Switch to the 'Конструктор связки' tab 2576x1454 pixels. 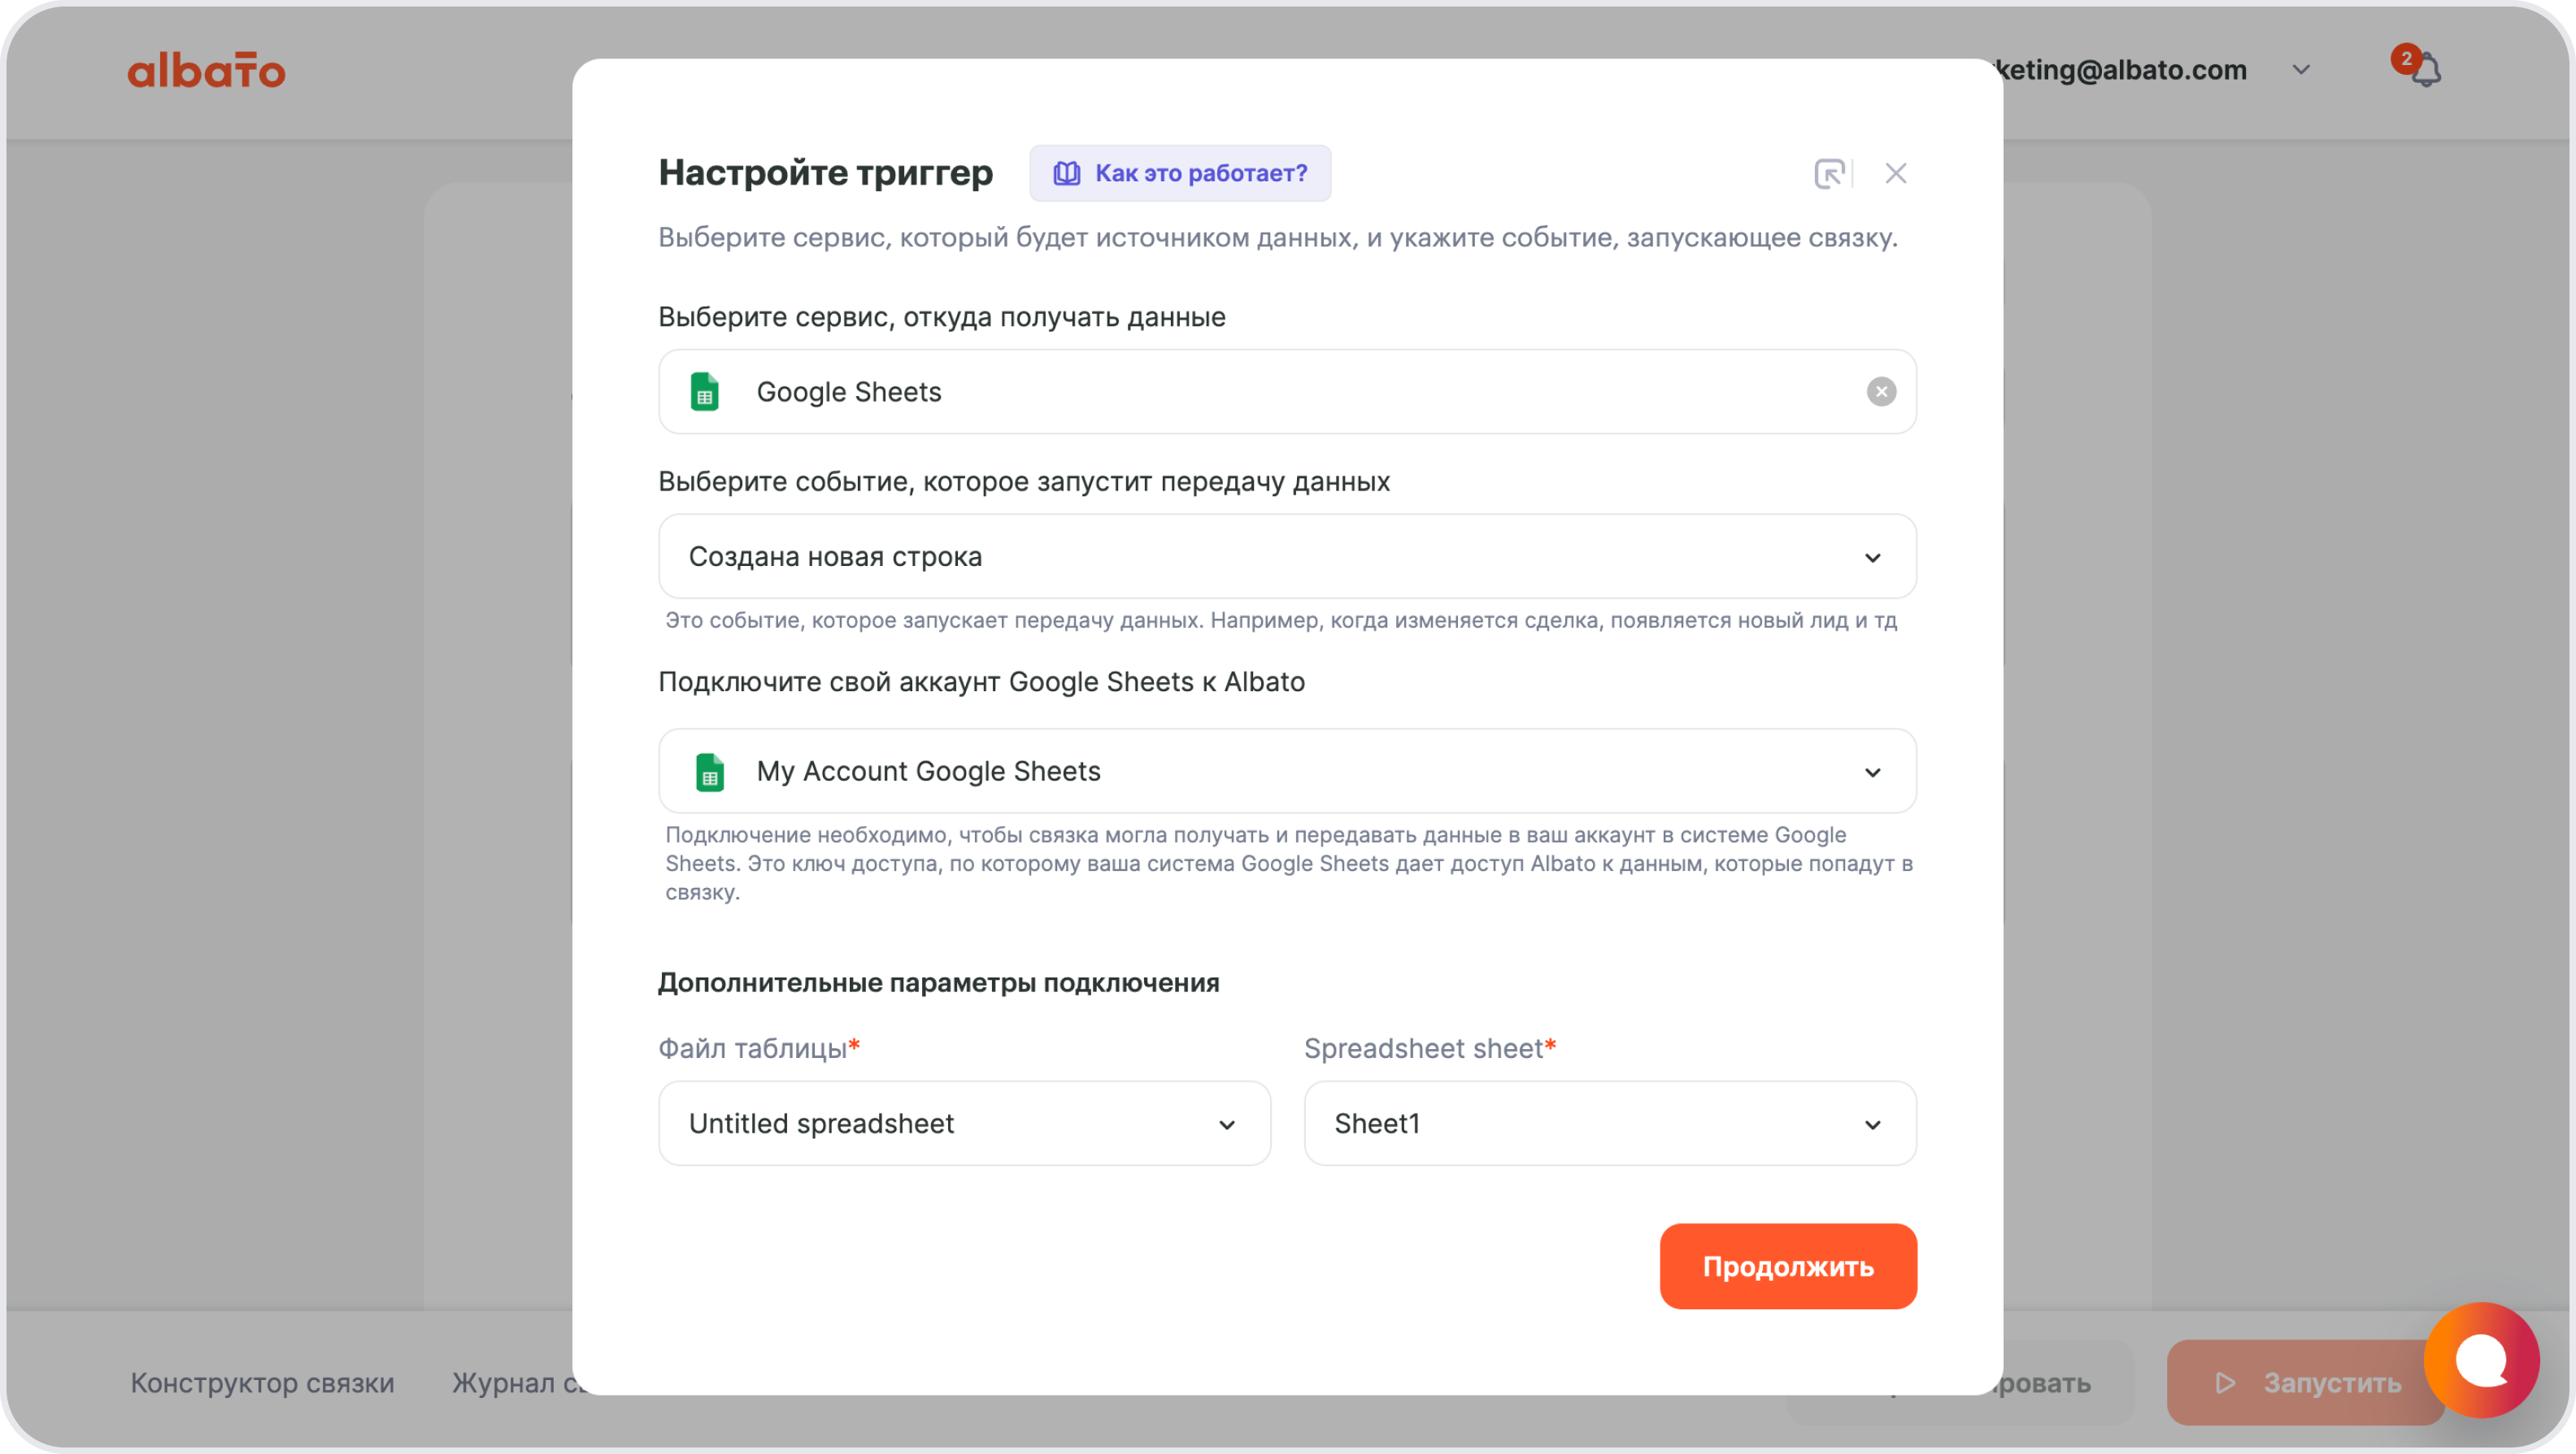[x=262, y=1383]
